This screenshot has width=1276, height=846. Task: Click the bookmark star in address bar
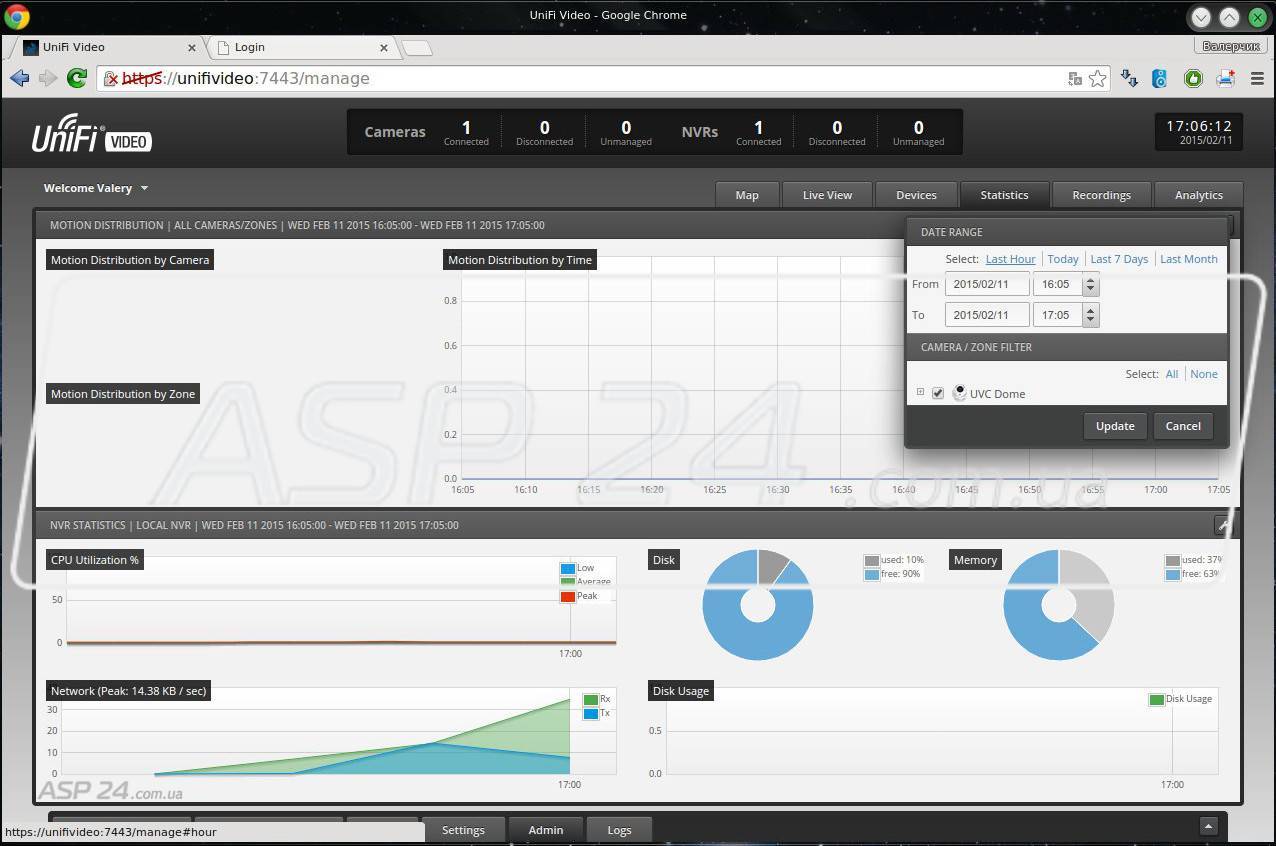click(x=1098, y=78)
